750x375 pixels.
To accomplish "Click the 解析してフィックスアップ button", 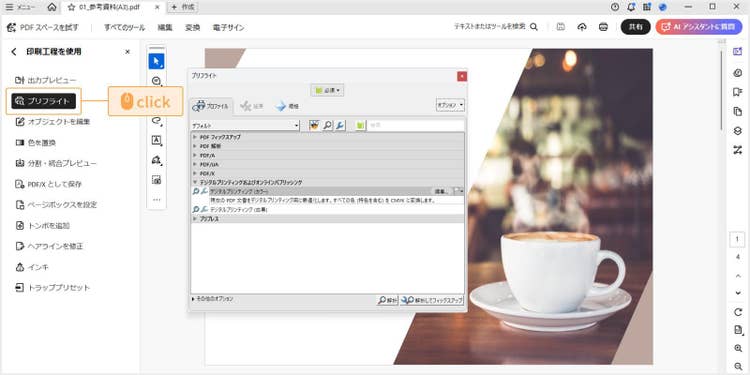I will click(x=432, y=300).
